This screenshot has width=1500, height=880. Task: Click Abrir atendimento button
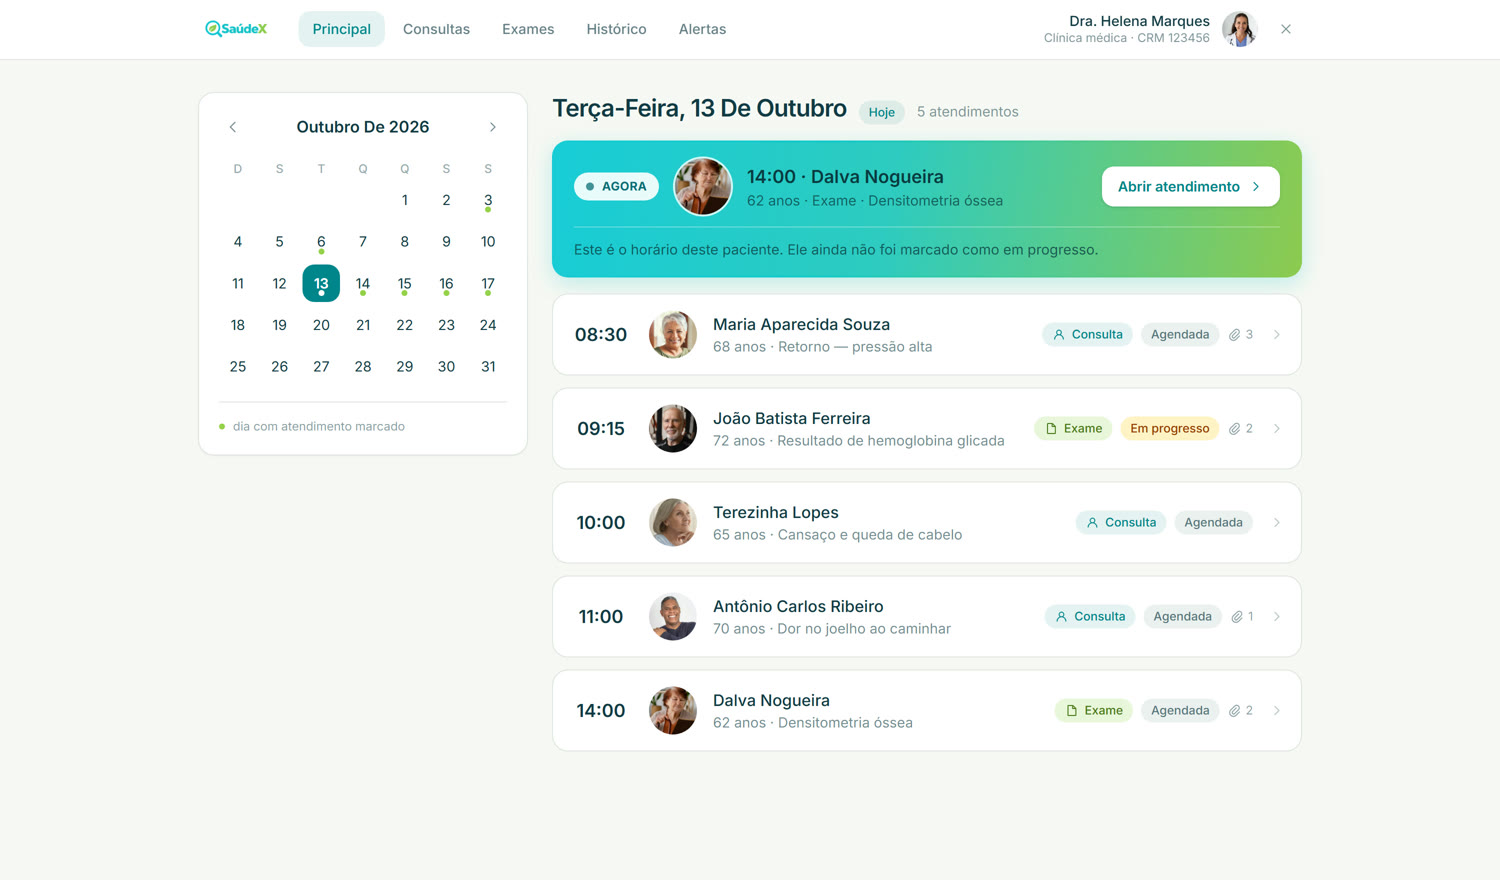coord(1190,187)
